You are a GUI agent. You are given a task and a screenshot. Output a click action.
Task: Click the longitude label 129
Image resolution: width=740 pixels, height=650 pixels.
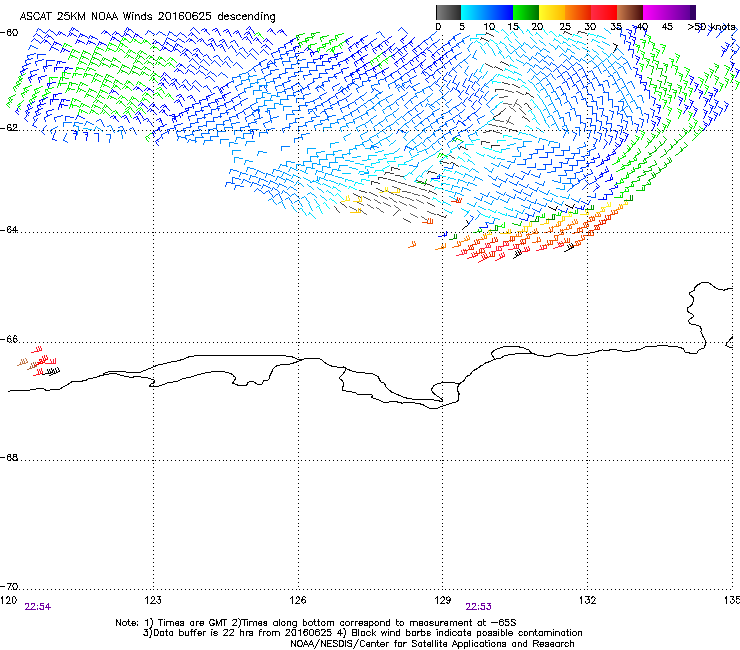[x=443, y=599]
